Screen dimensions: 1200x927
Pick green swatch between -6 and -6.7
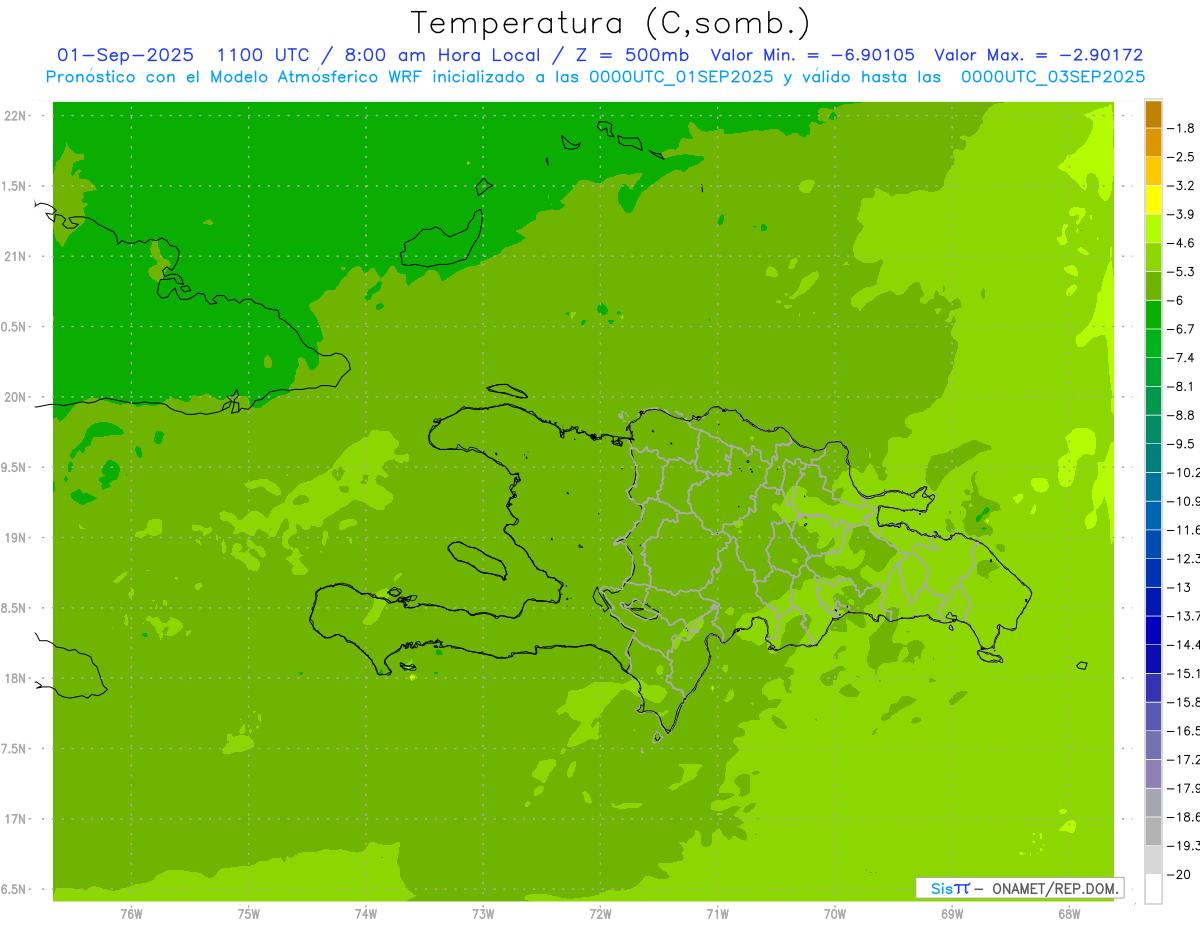coord(1153,315)
